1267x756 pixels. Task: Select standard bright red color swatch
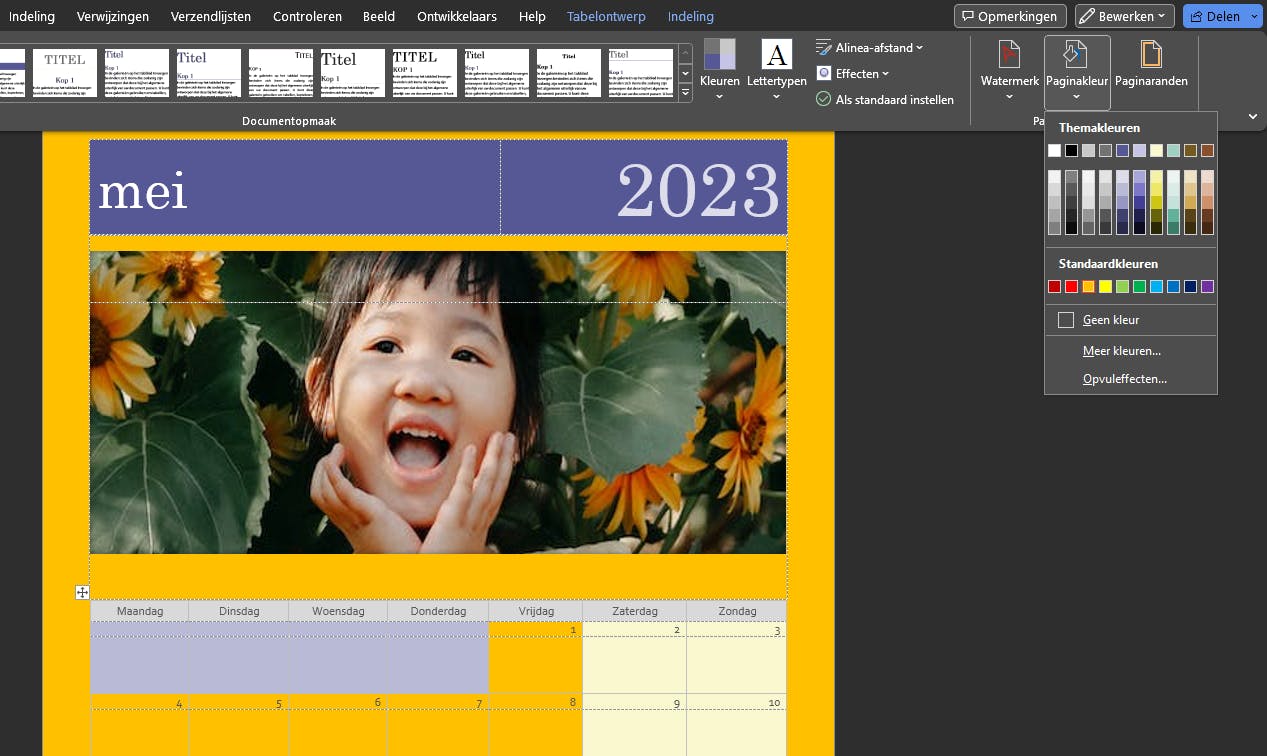(1071, 287)
